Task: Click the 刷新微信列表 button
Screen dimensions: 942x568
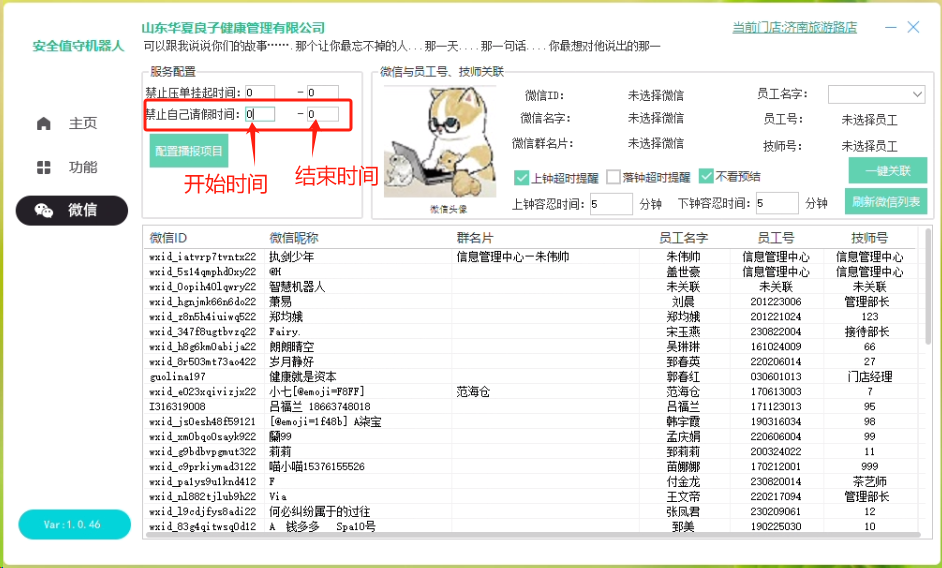Action: coord(887,201)
